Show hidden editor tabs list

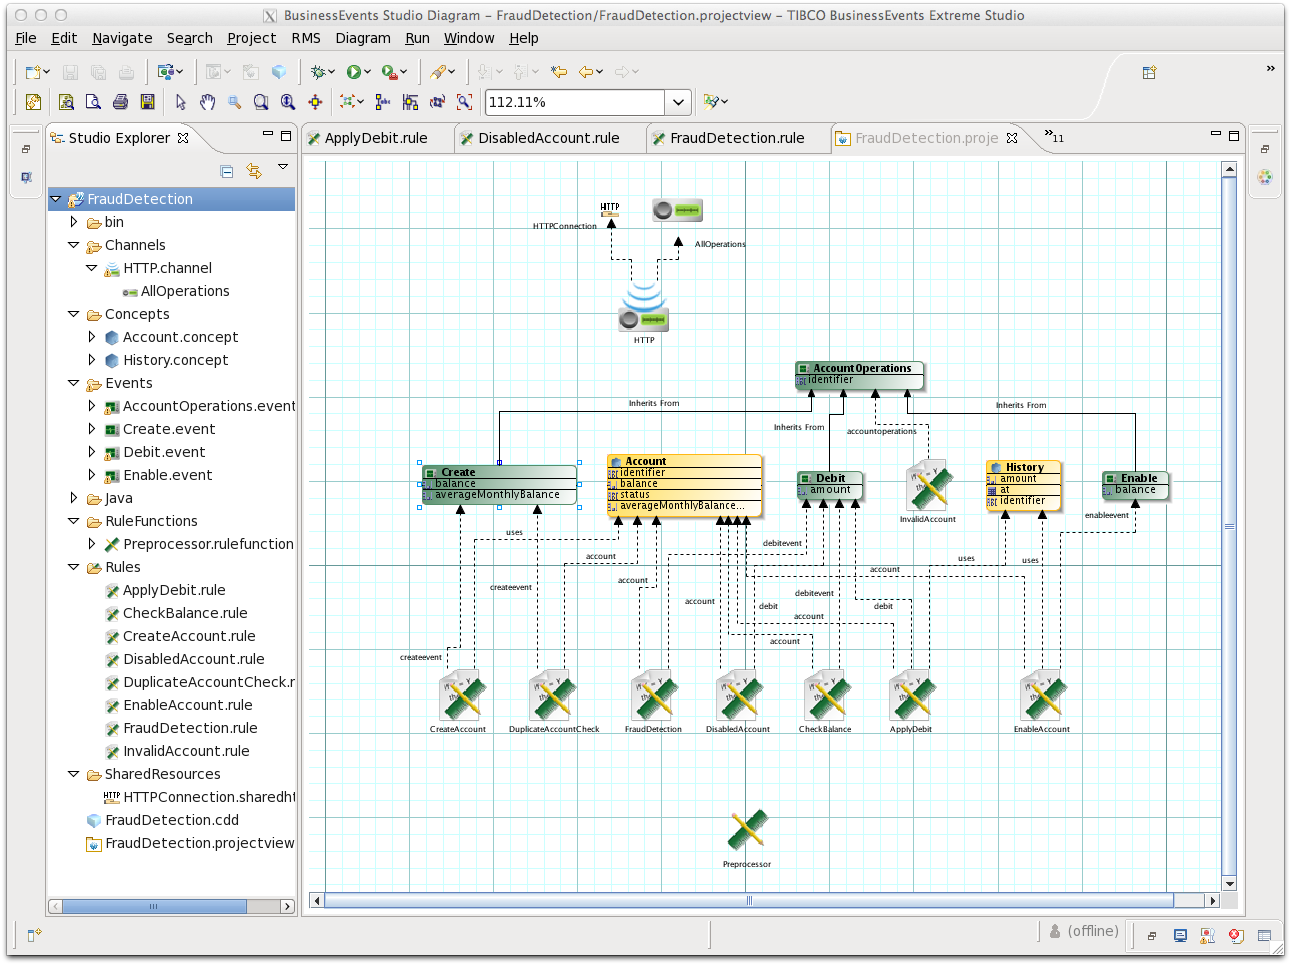click(x=1054, y=136)
